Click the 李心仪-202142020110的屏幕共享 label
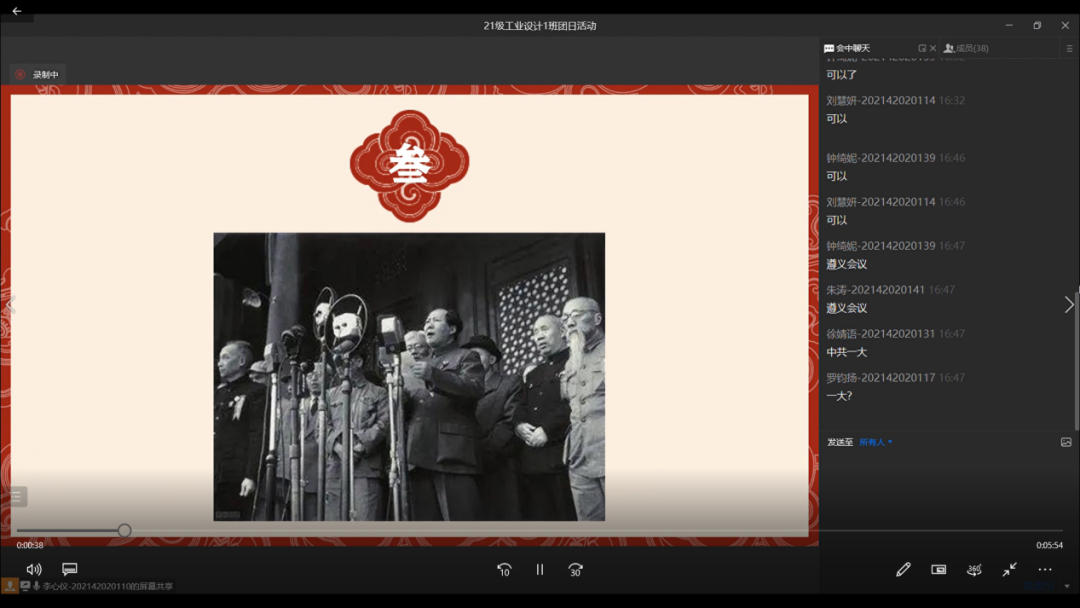Image resolution: width=1080 pixels, height=608 pixels. pyautogui.click(x=107, y=587)
